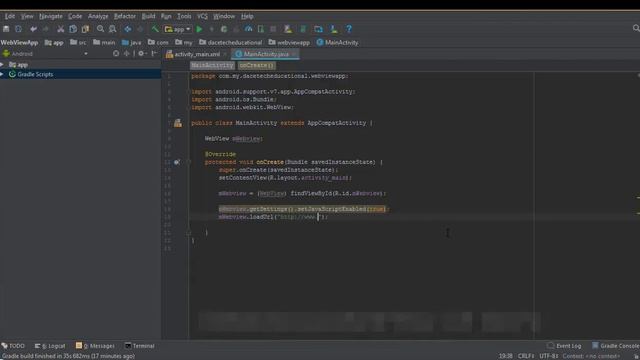Click the class gutter icon beside MainActivity
Viewport: 640px width, 360px height.
tap(178, 123)
